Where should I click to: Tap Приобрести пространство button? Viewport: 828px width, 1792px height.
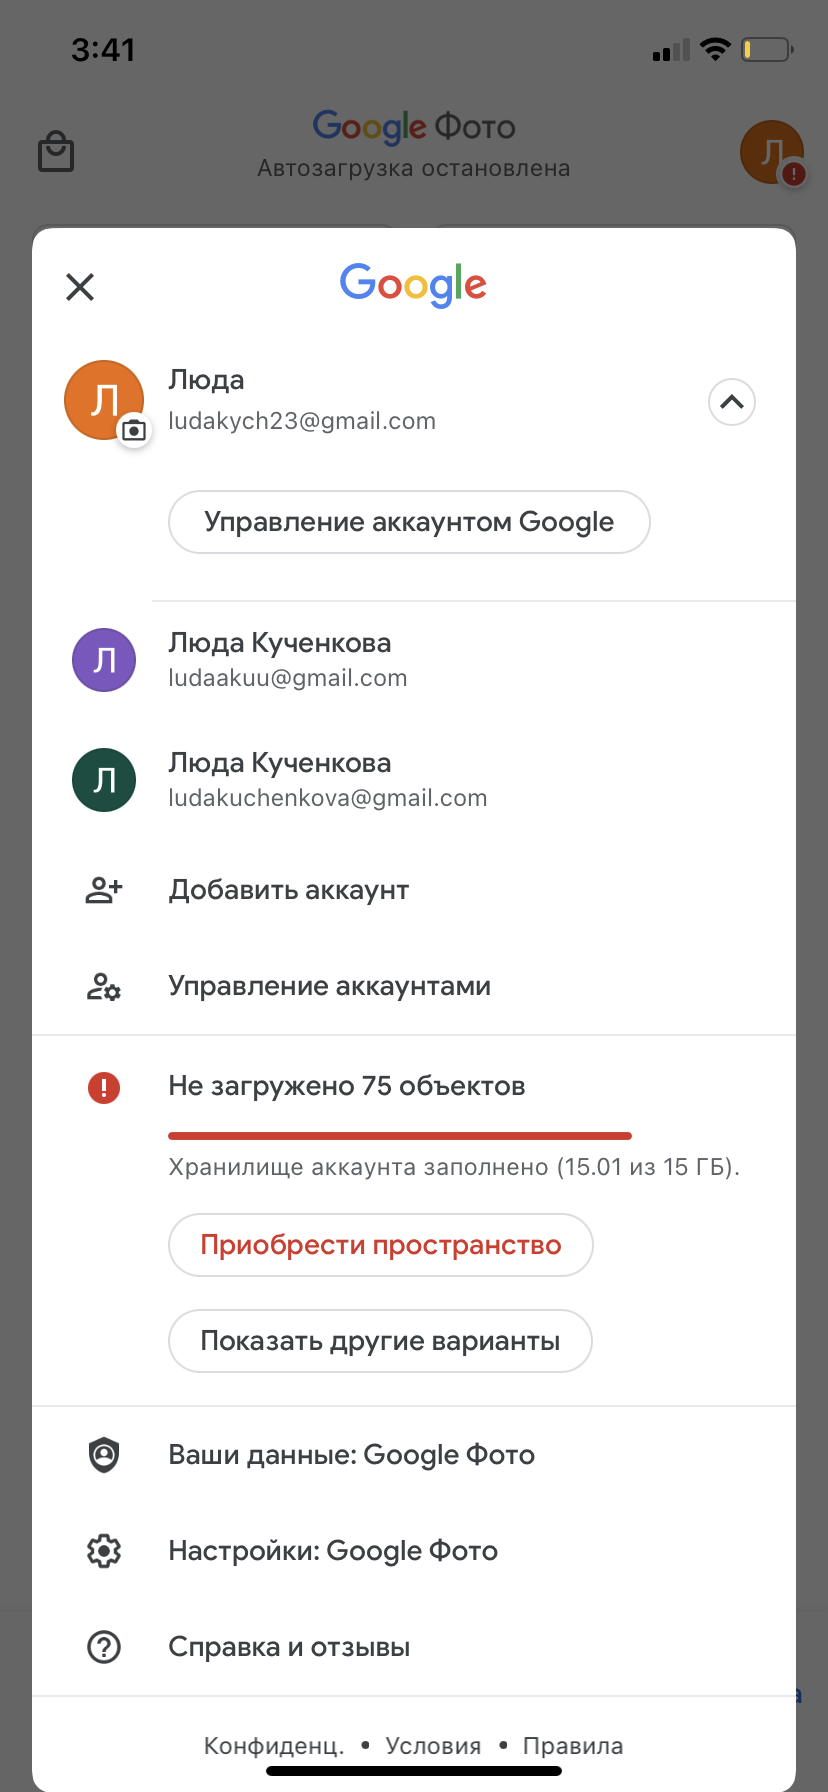click(381, 1245)
